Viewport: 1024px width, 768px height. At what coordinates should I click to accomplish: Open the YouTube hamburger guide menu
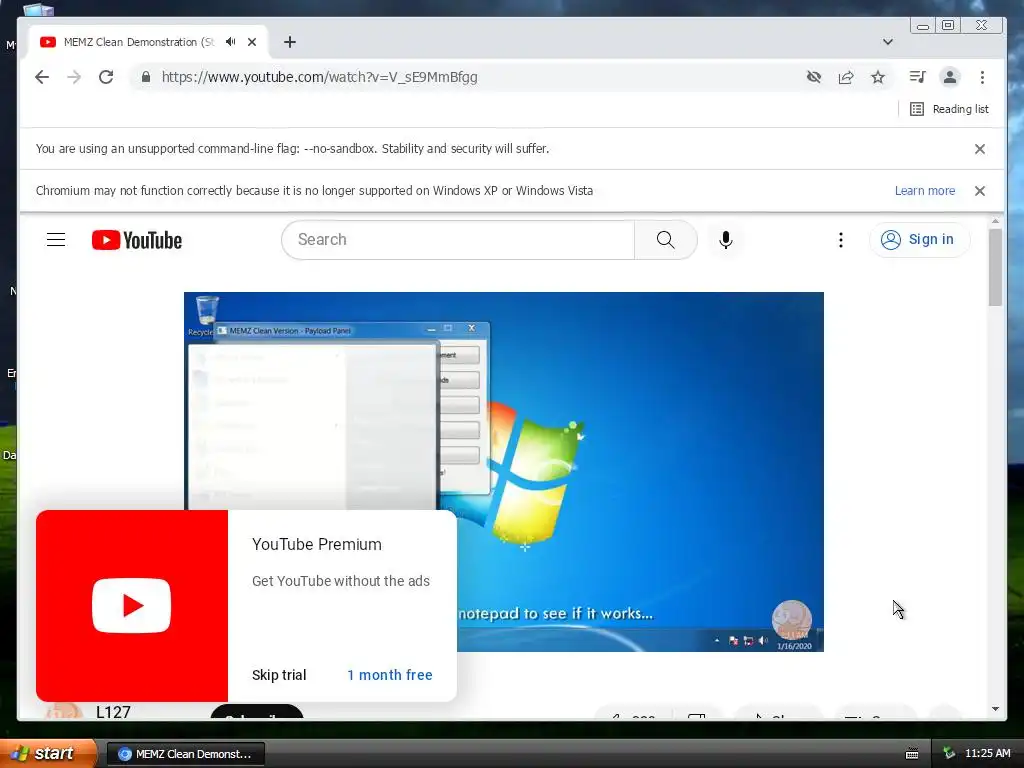56,240
